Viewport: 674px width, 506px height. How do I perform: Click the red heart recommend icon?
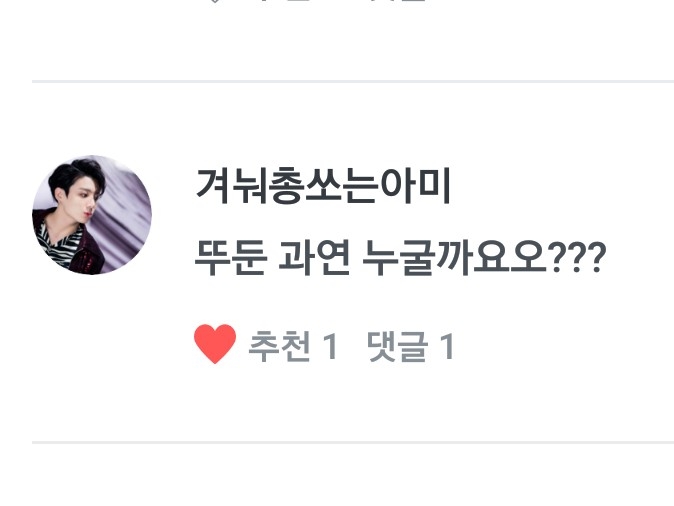point(215,344)
